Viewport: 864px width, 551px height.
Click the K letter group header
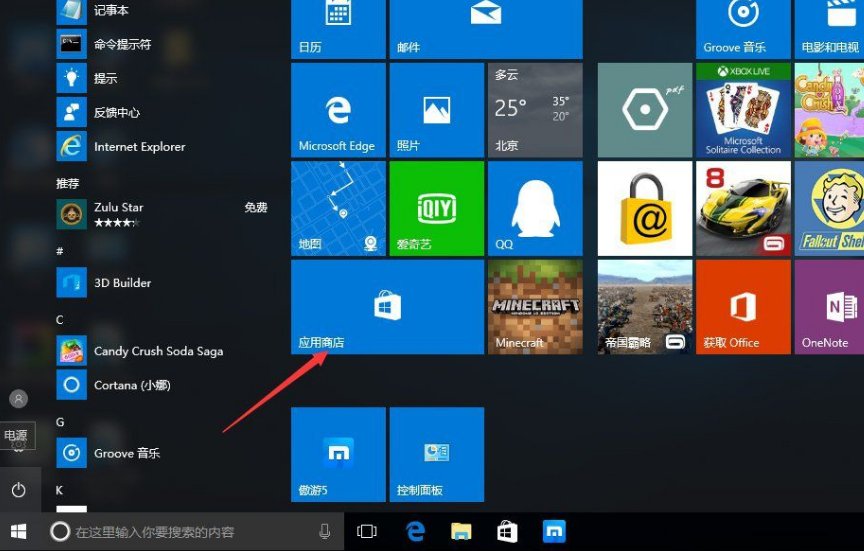pyautogui.click(x=60, y=490)
